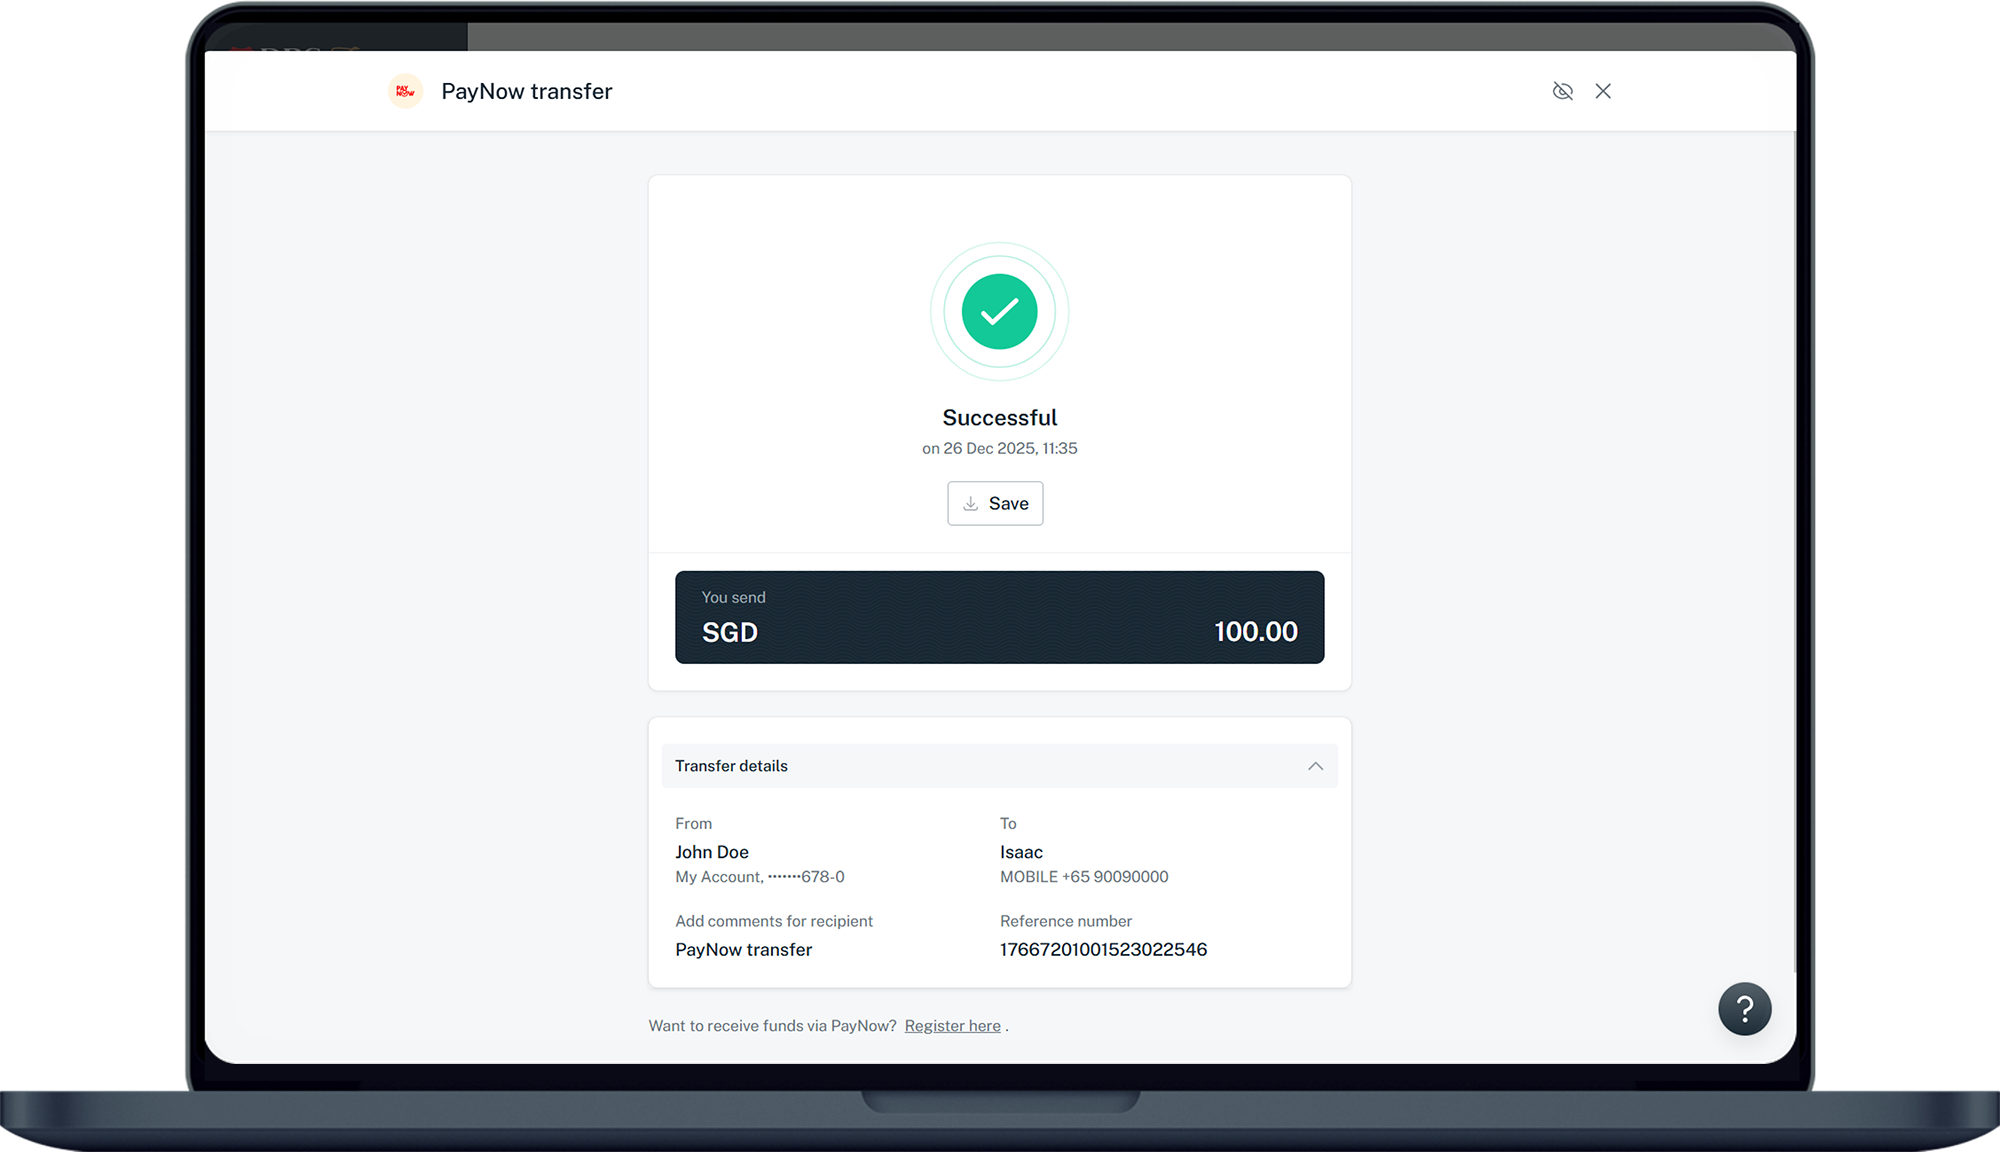The height and width of the screenshot is (1152, 2000).
Task: Click the SGD 100.00 amount banner
Action: [999, 617]
